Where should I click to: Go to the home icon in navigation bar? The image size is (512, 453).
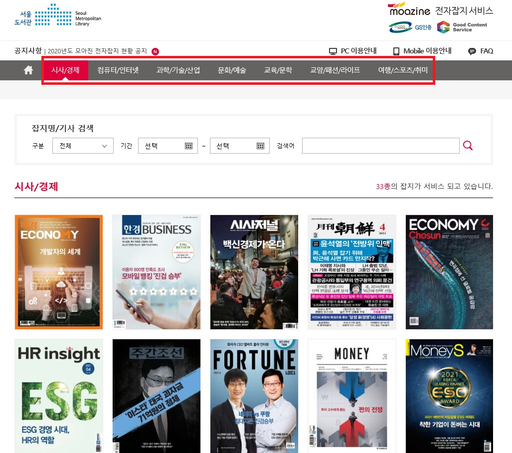28,70
